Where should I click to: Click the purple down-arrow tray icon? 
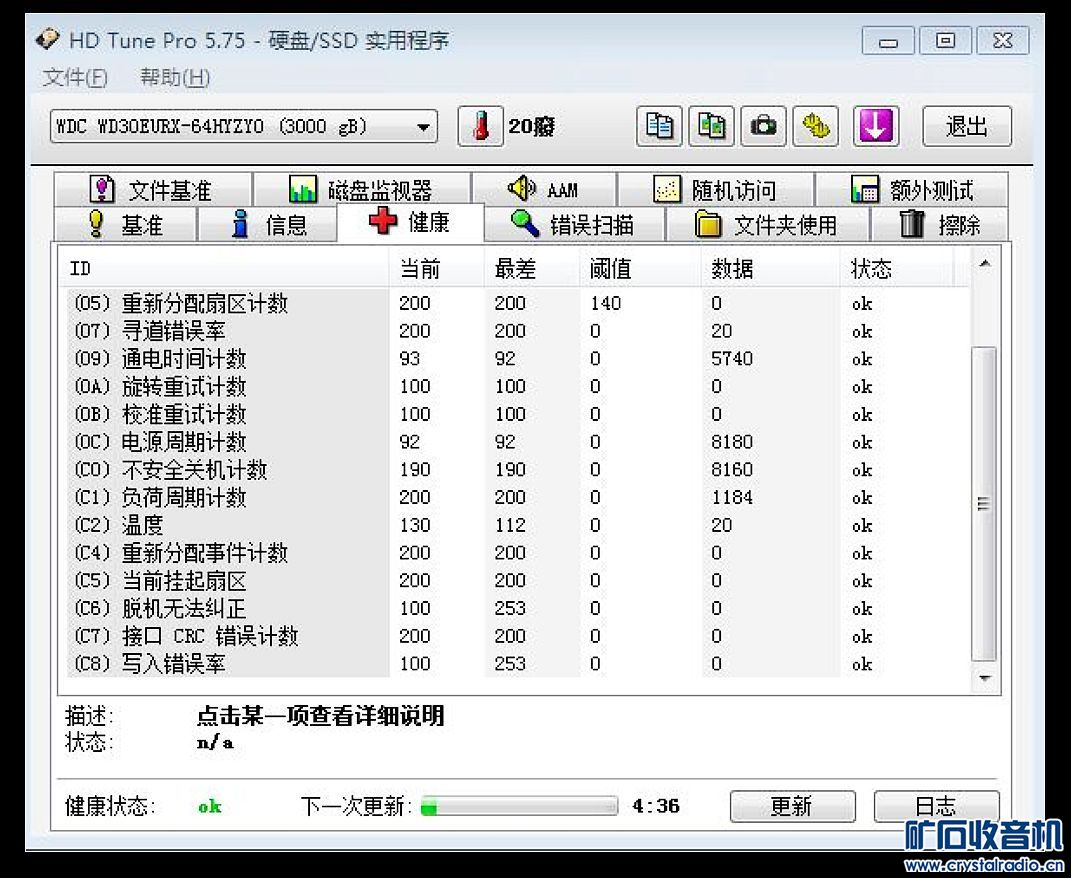coord(876,126)
